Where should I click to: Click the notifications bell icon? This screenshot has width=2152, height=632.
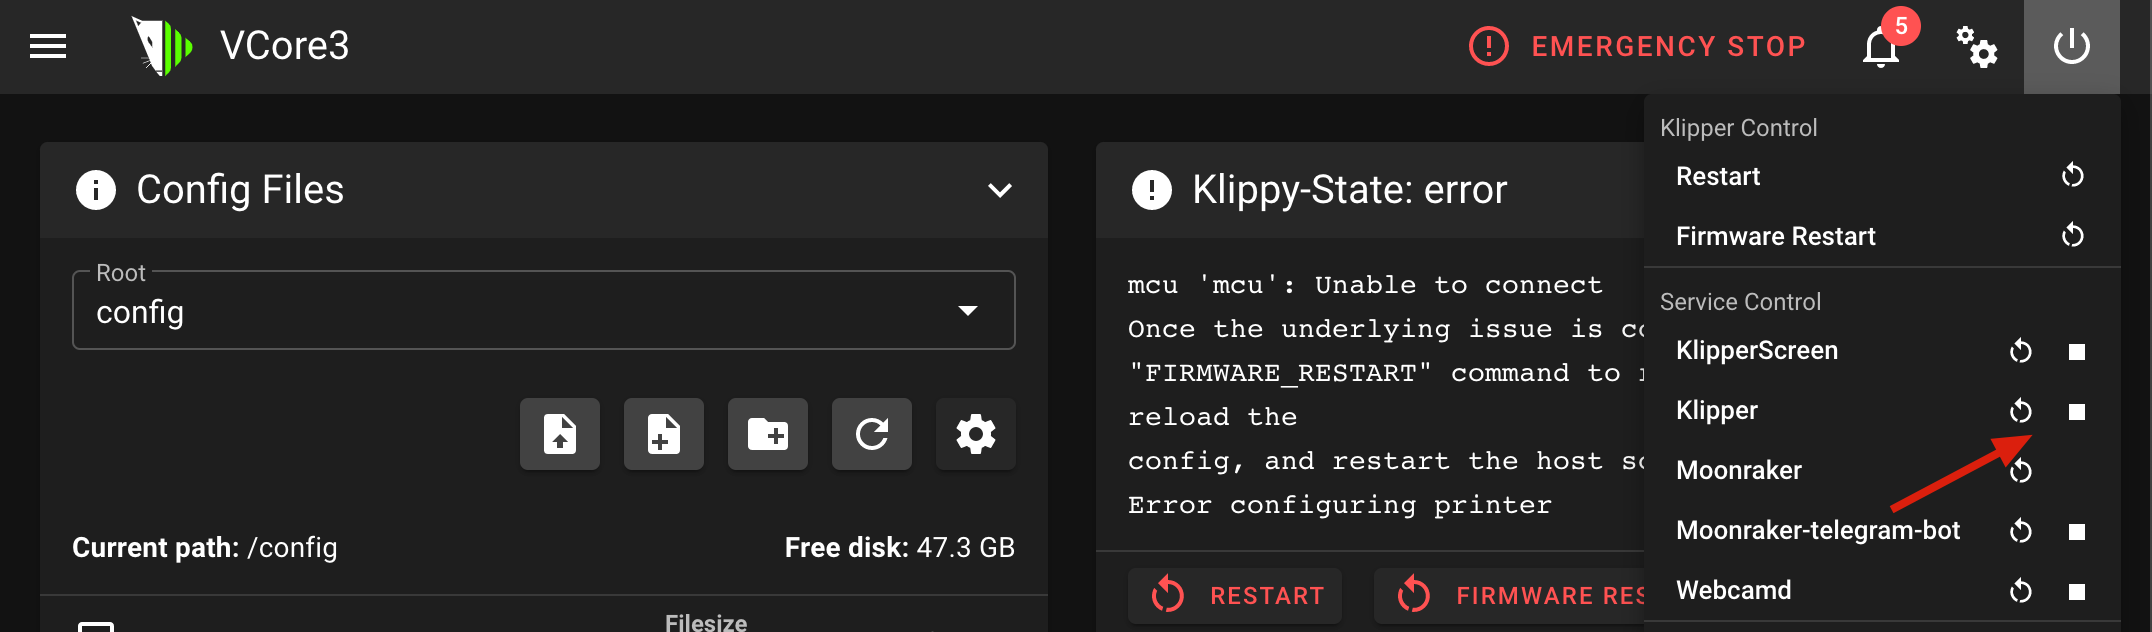pyautogui.click(x=1880, y=47)
